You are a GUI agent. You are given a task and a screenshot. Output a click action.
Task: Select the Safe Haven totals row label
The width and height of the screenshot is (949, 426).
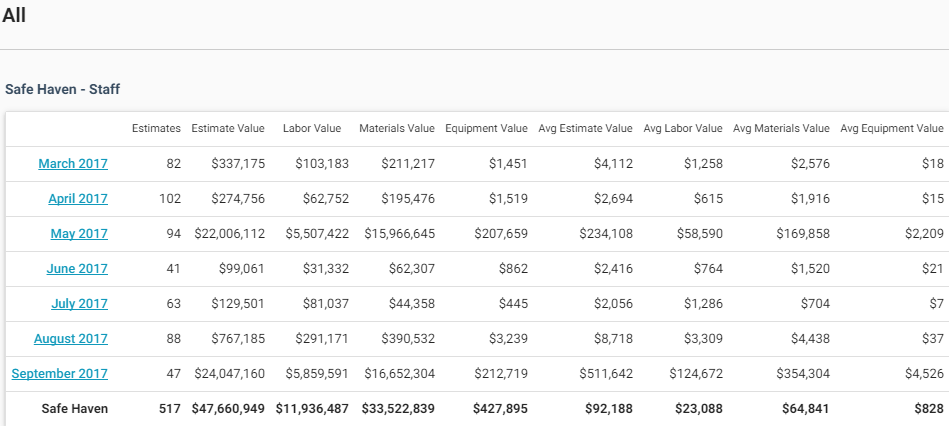(x=74, y=409)
